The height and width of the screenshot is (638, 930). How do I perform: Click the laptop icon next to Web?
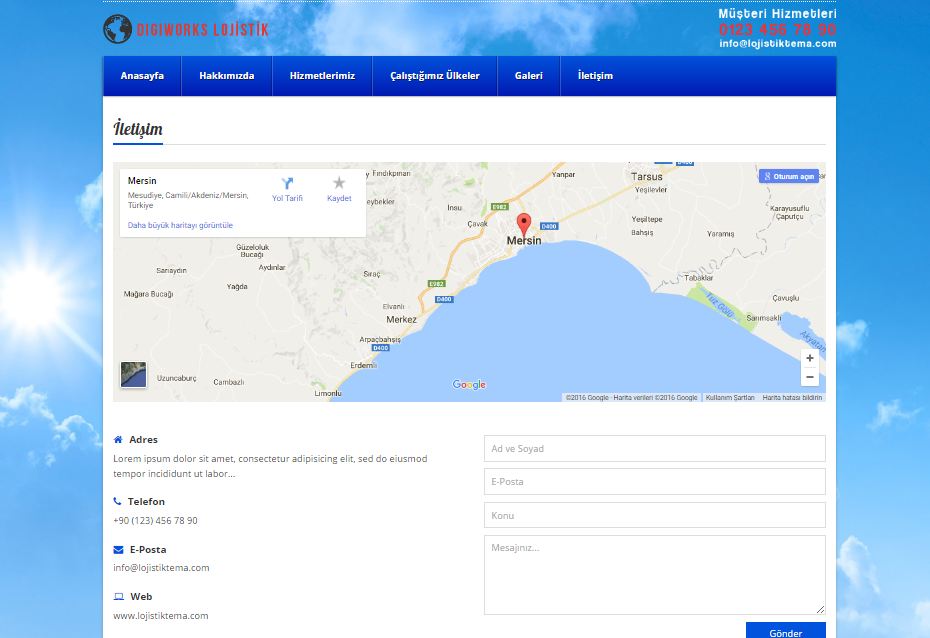pyautogui.click(x=119, y=596)
